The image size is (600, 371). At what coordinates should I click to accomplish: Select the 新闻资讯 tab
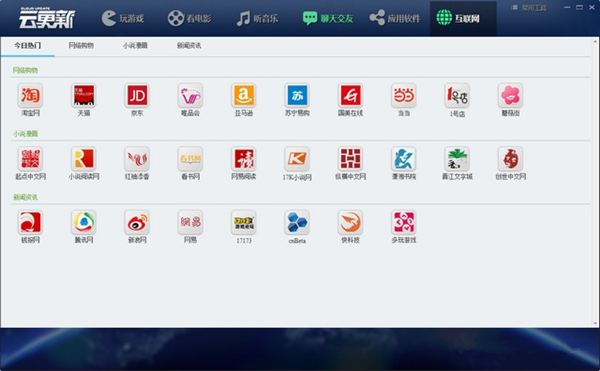[189, 46]
